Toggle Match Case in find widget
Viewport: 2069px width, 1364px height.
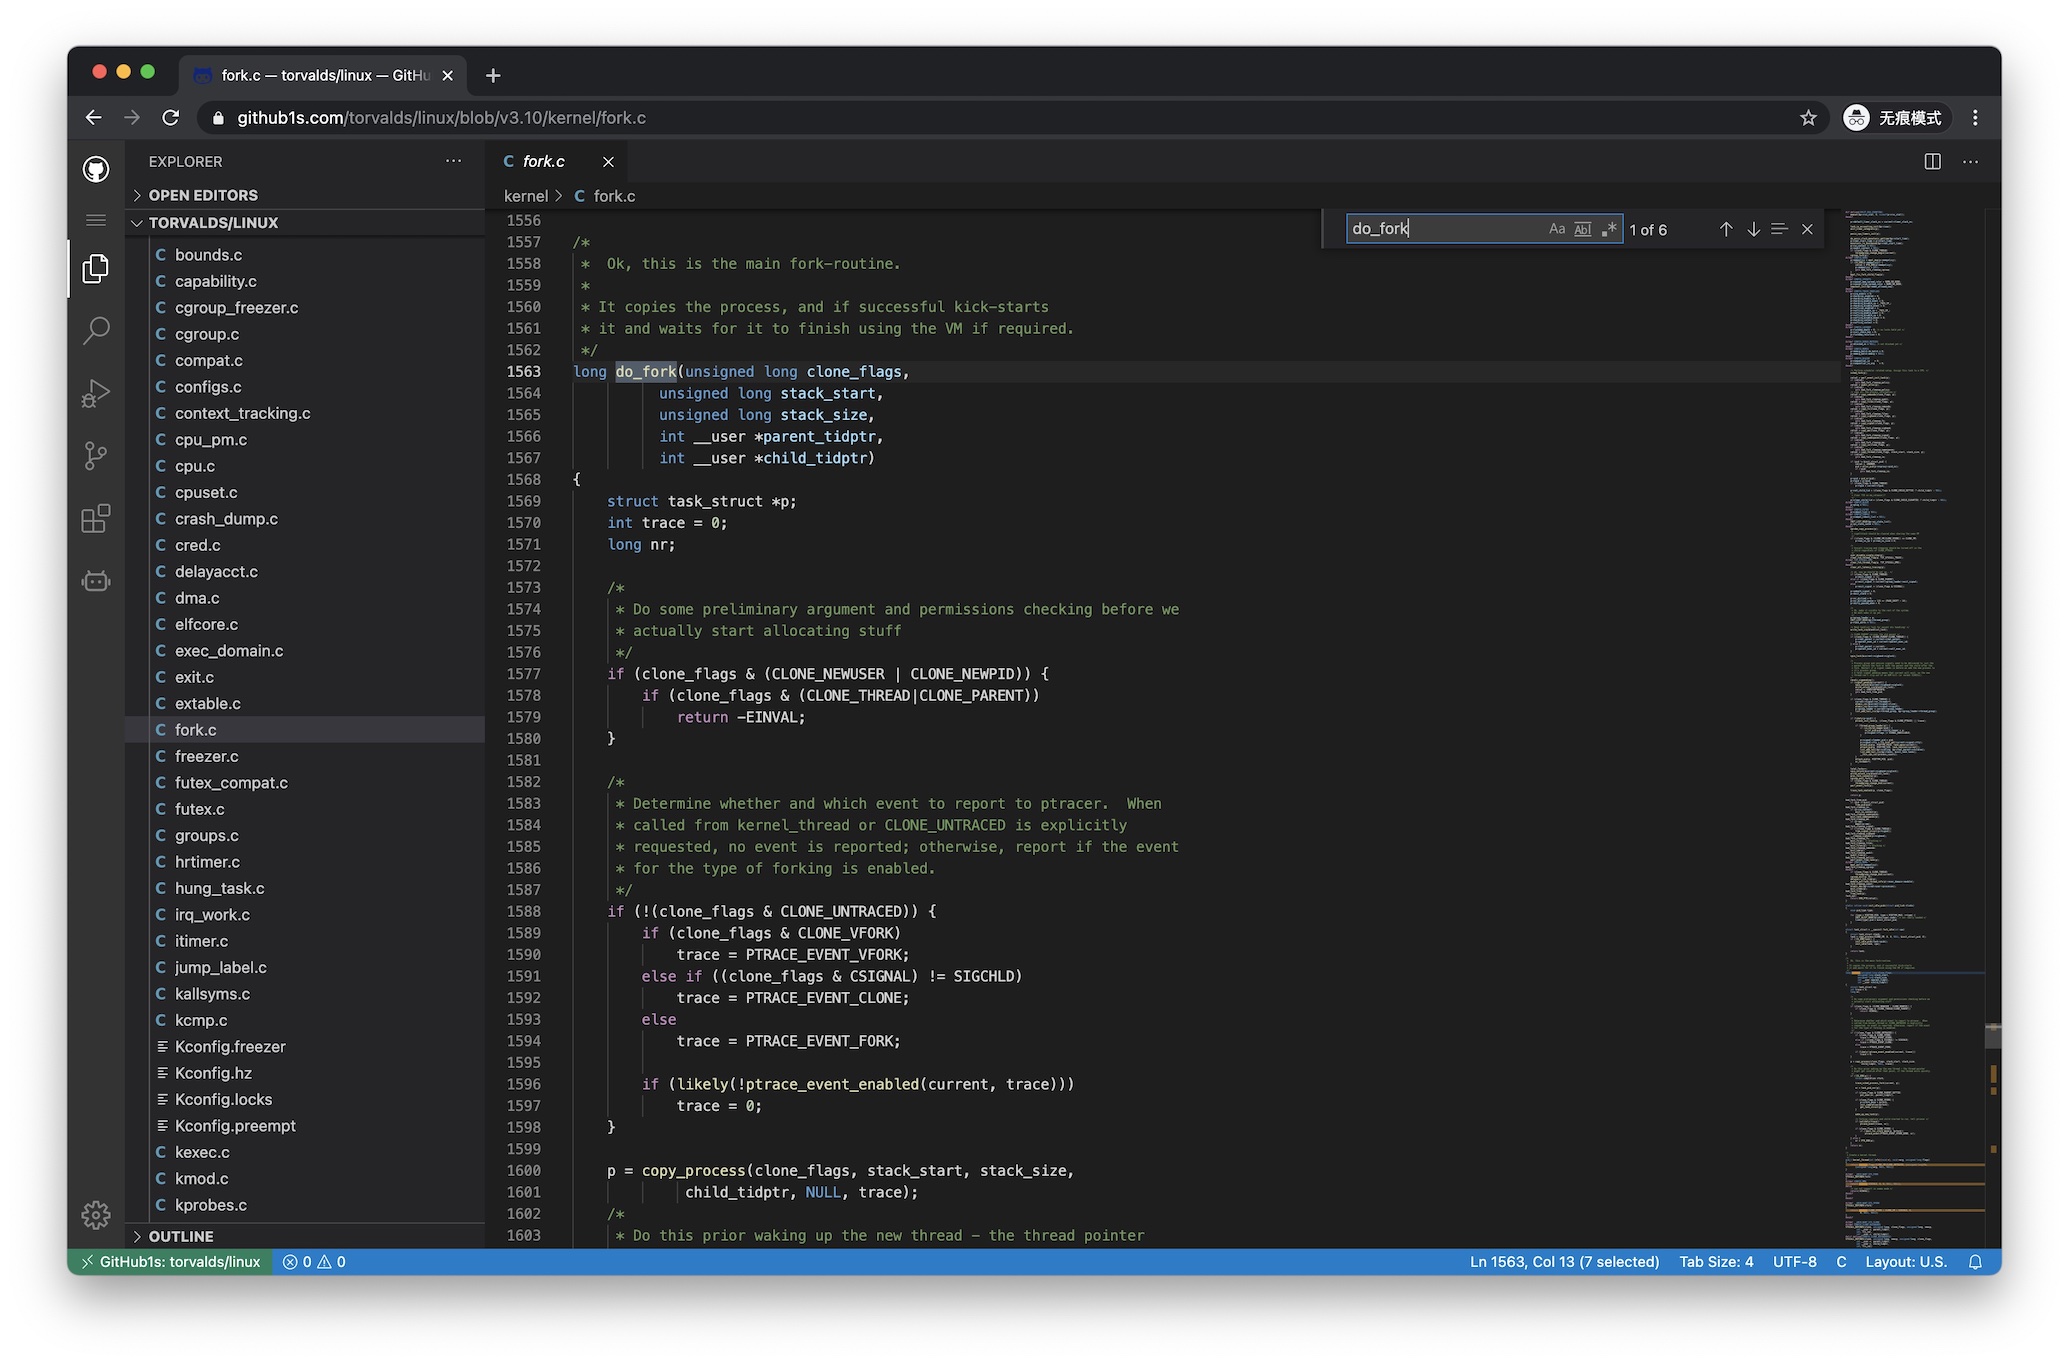1556,229
